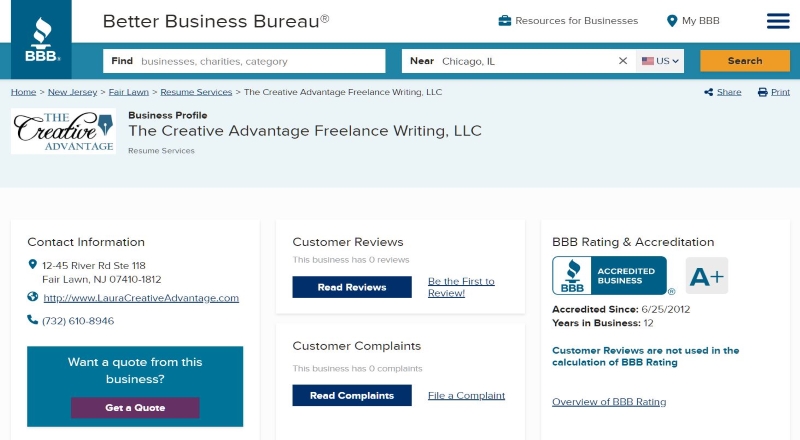Screen dimensions: 800x440
Task: Click the A+ rating badge
Action: [707, 276]
